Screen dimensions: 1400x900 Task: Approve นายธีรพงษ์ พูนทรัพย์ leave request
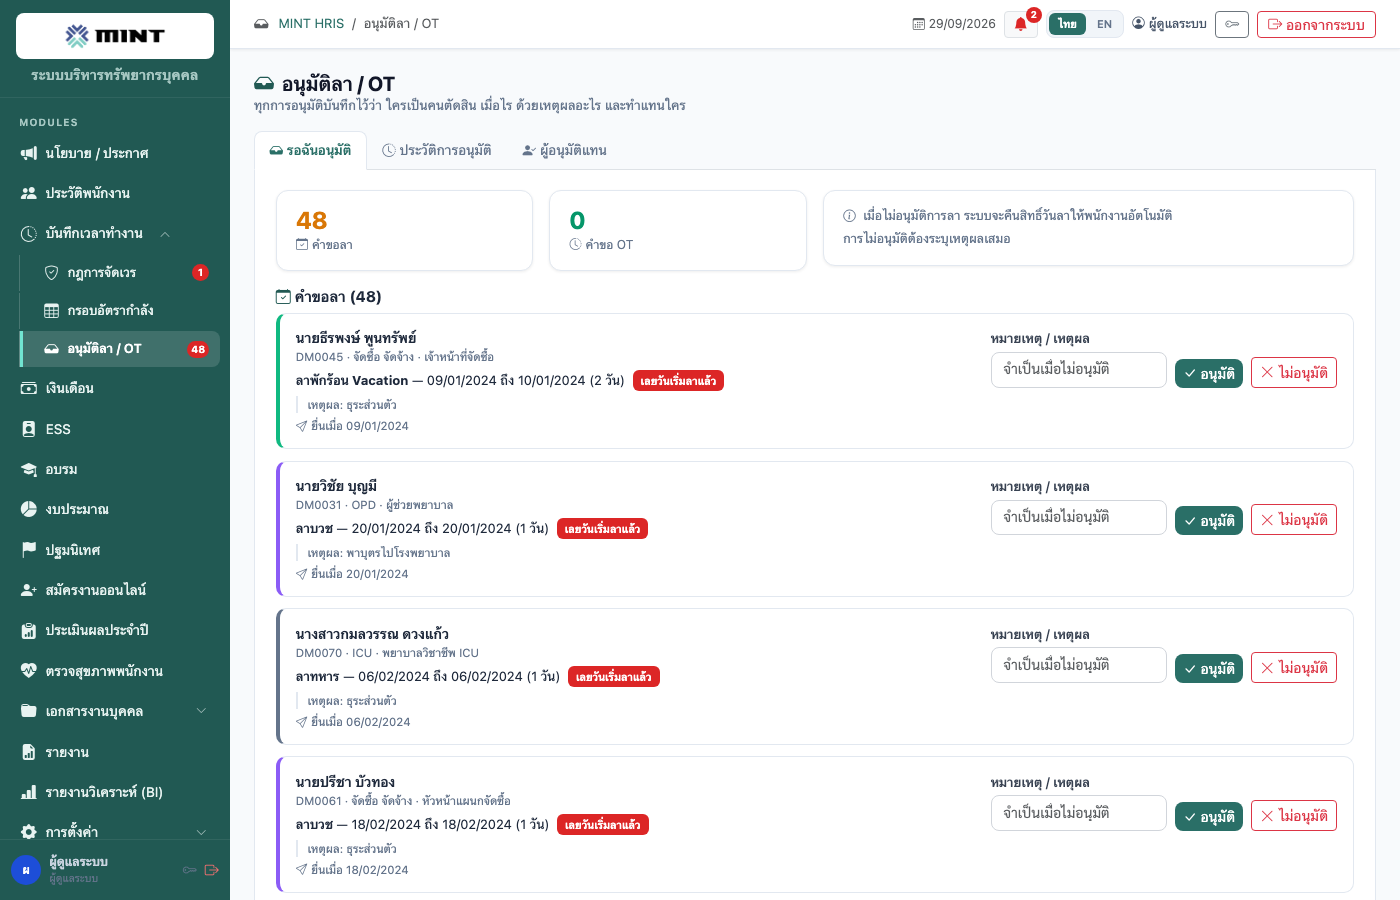(x=1209, y=373)
